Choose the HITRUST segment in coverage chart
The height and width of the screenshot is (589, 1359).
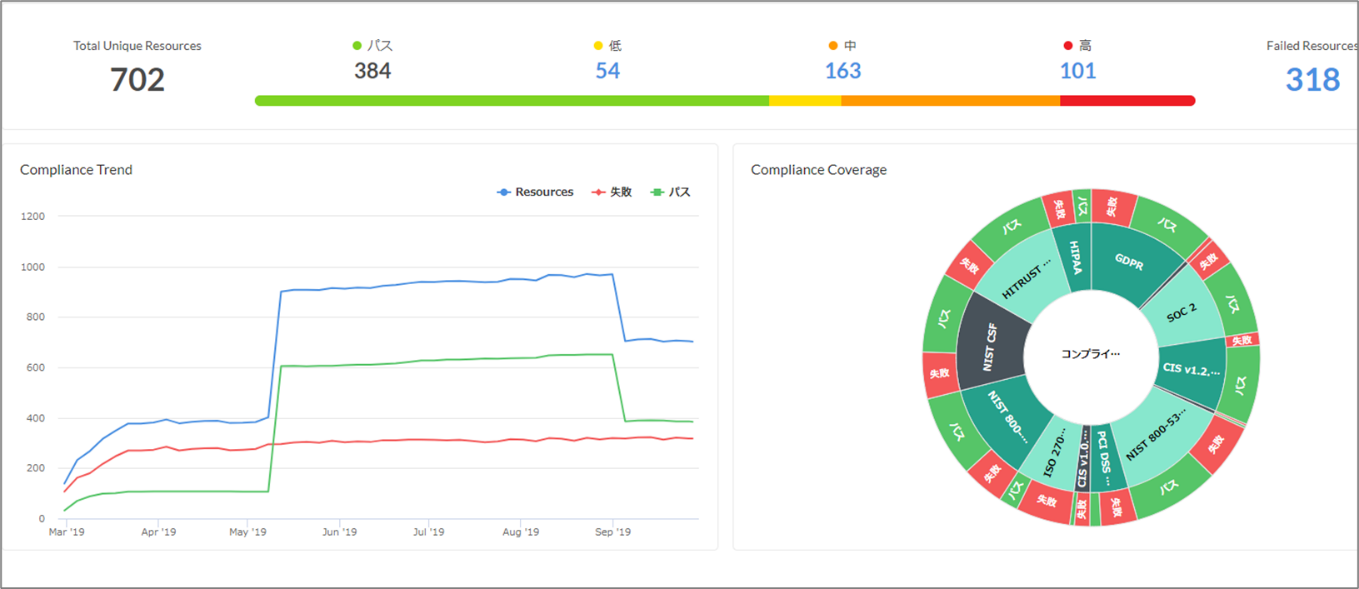(1022, 279)
